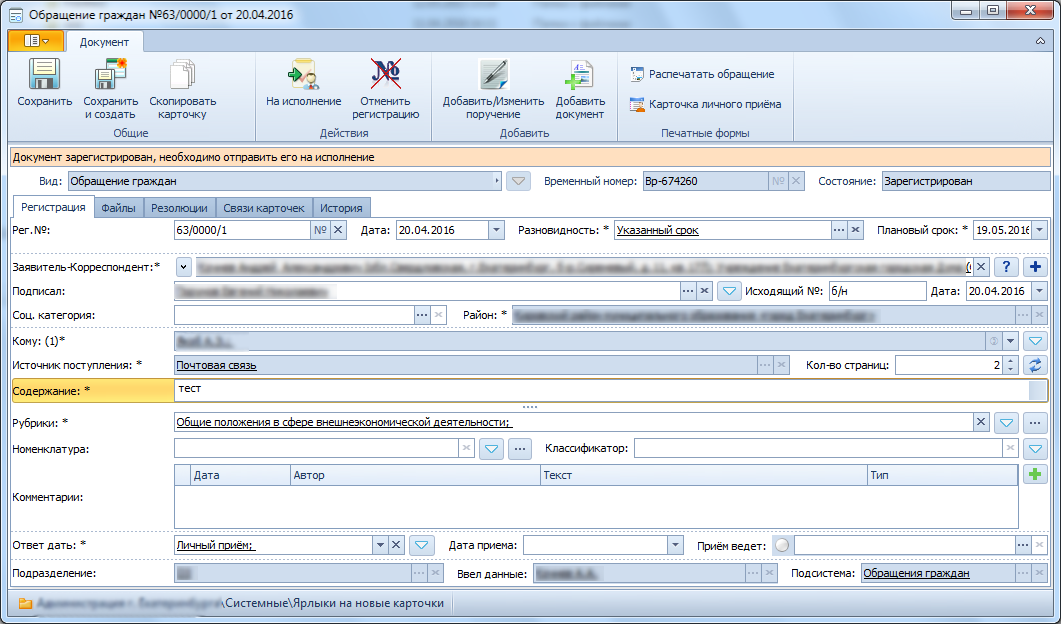Click Добавить документ icon
Image resolution: width=1061 pixels, height=624 pixels.
click(x=579, y=74)
